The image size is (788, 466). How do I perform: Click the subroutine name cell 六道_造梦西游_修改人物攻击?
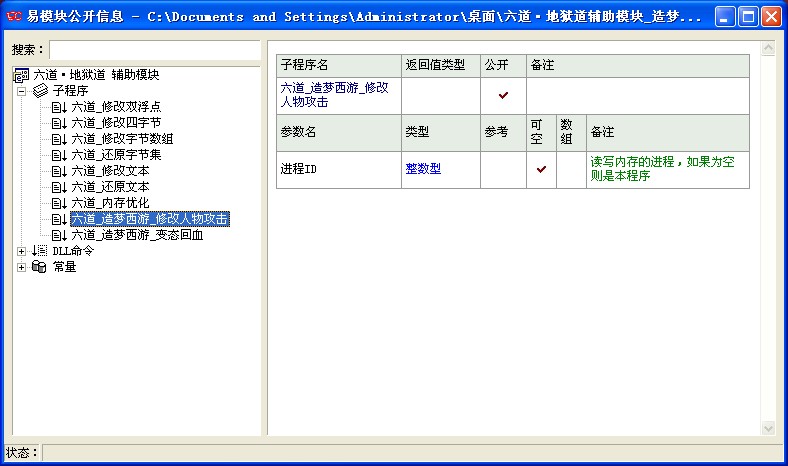(339, 96)
